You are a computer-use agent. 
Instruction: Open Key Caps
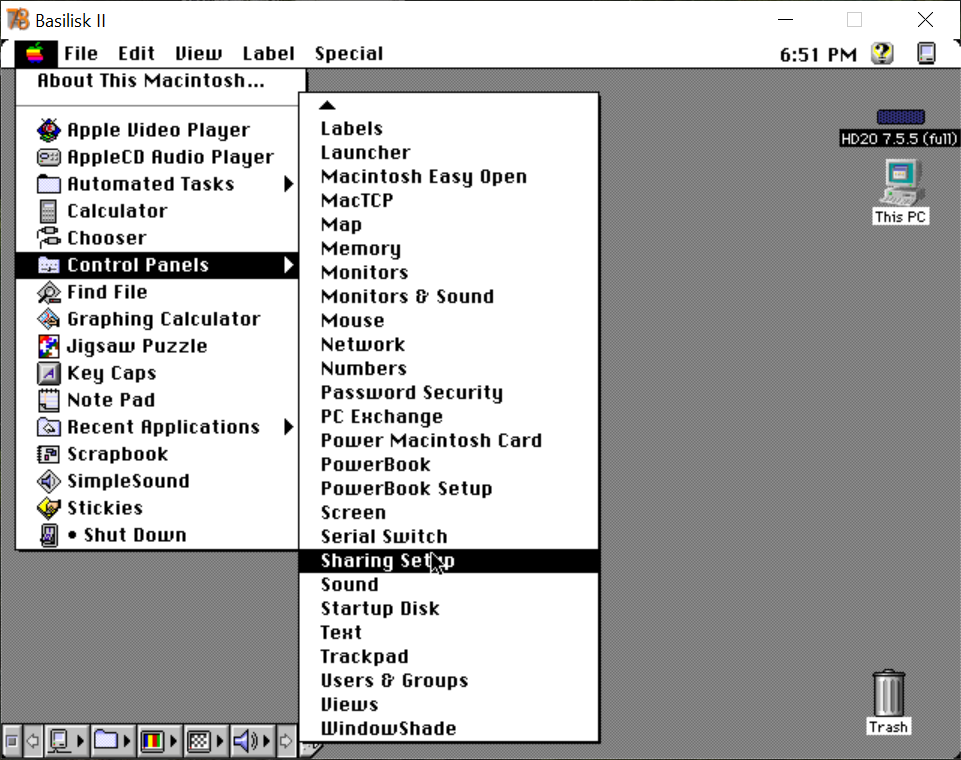coord(157,373)
